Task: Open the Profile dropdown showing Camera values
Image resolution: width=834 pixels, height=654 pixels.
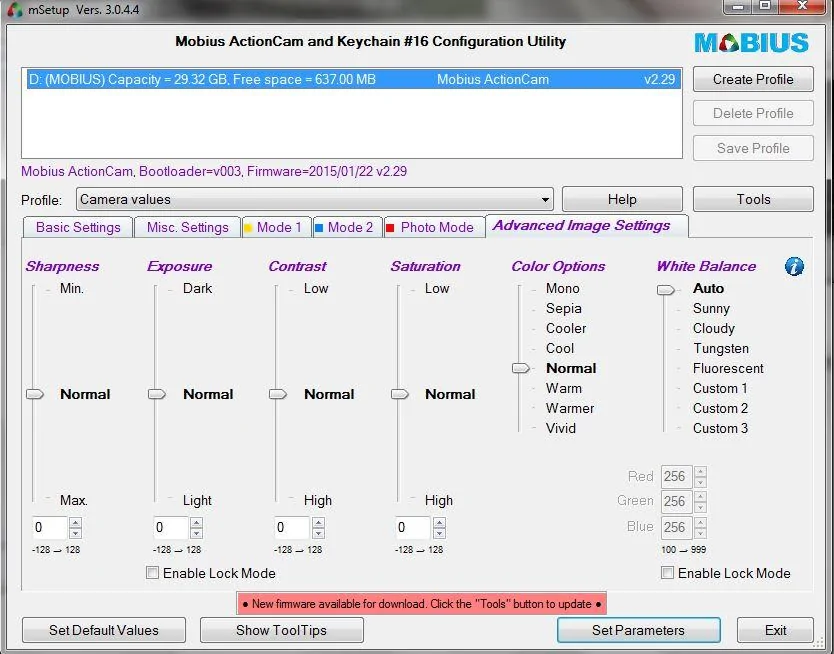Action: click(x=314, y=199)
